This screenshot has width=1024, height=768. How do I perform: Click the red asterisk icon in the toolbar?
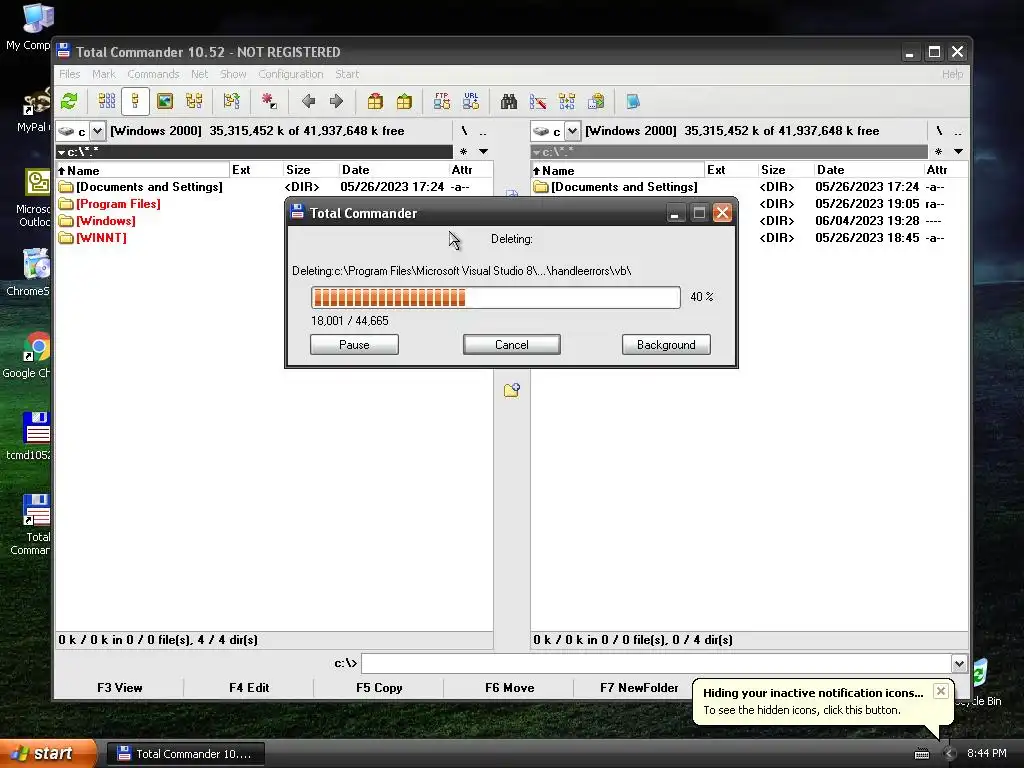(x=268, y=101)
